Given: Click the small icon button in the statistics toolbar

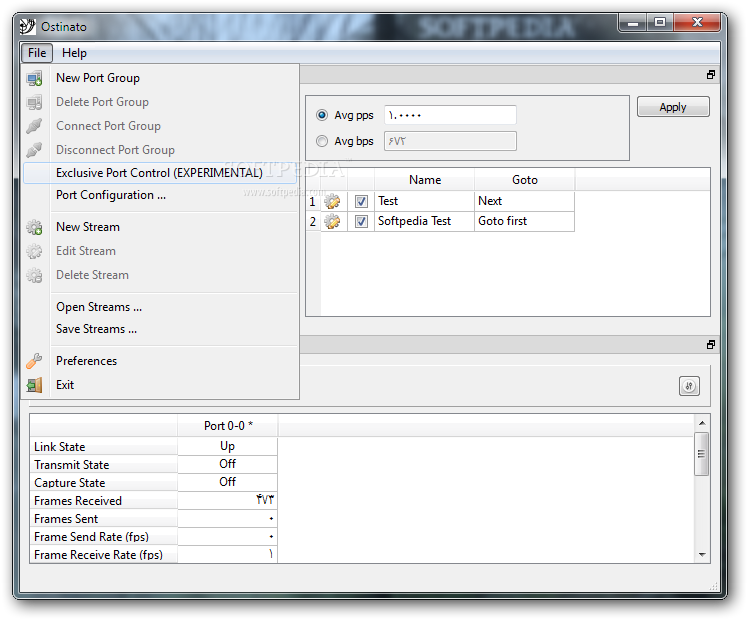Looking at the screenshot, I should [x=689, y=386].
